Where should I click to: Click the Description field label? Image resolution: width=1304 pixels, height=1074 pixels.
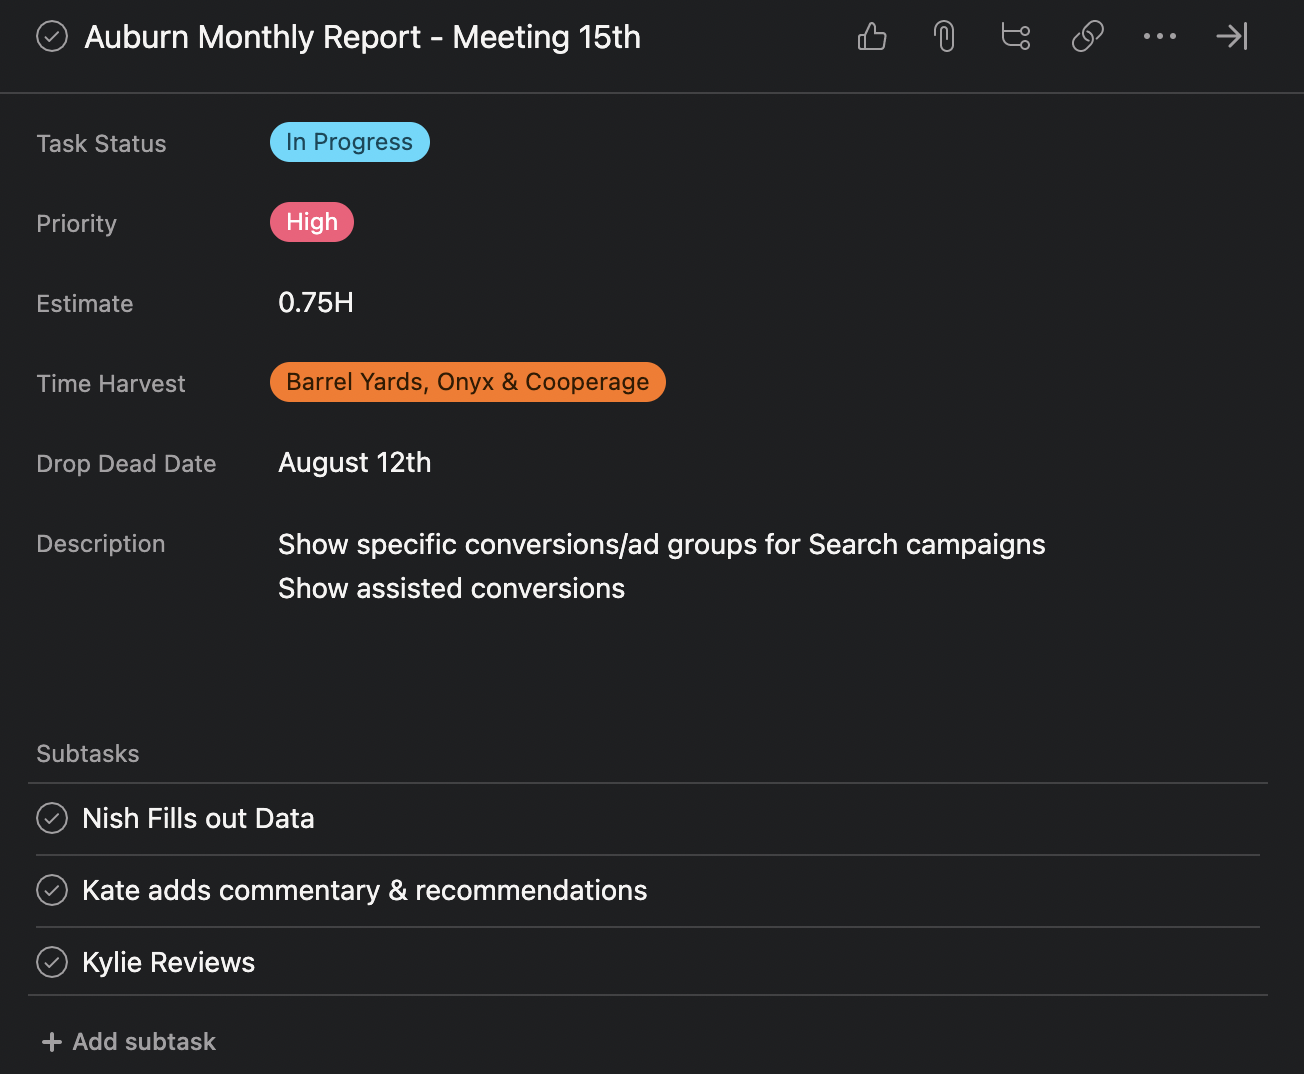click(101, 544)
